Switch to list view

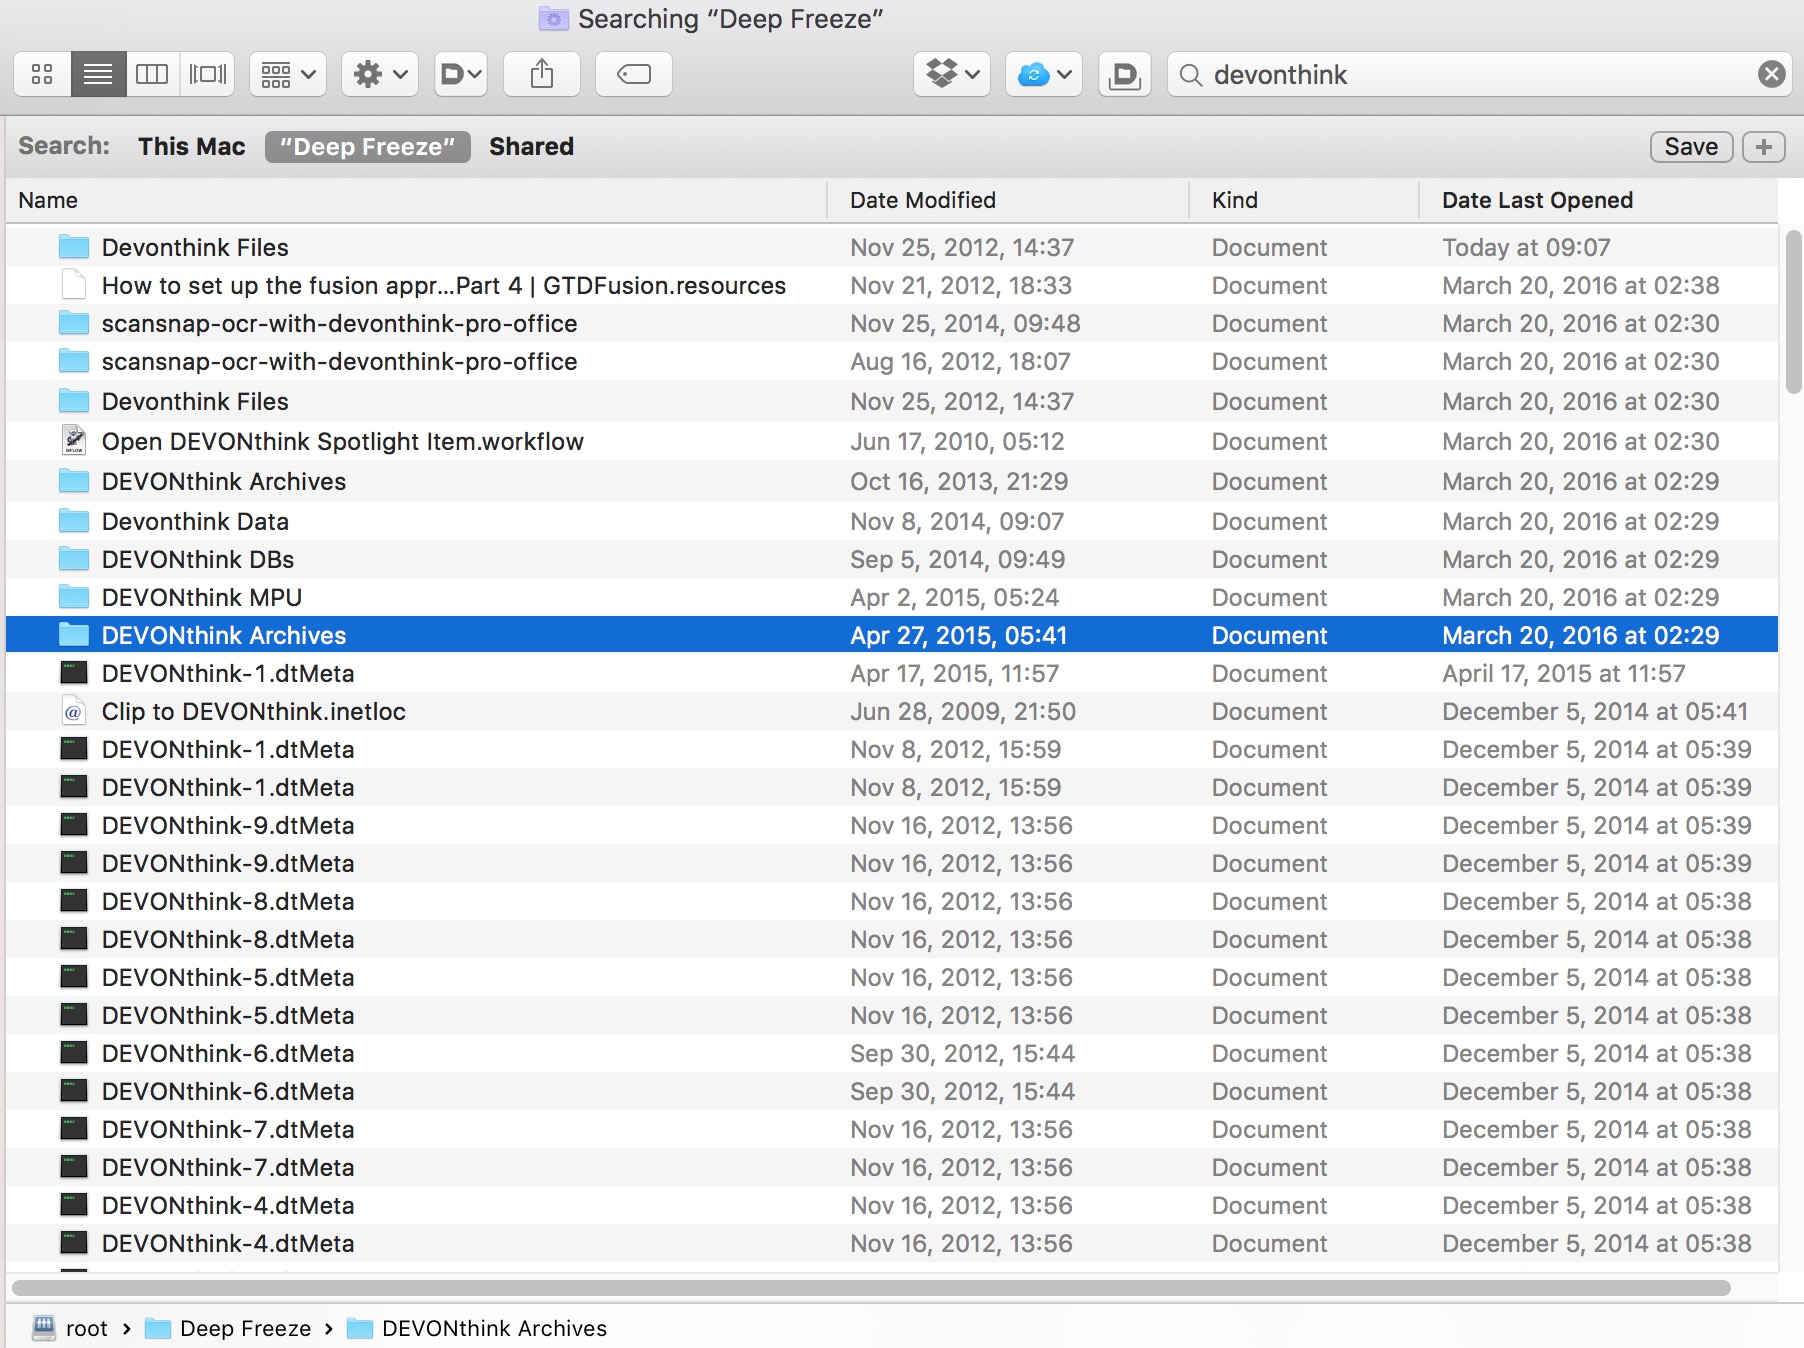coord(98,74)
